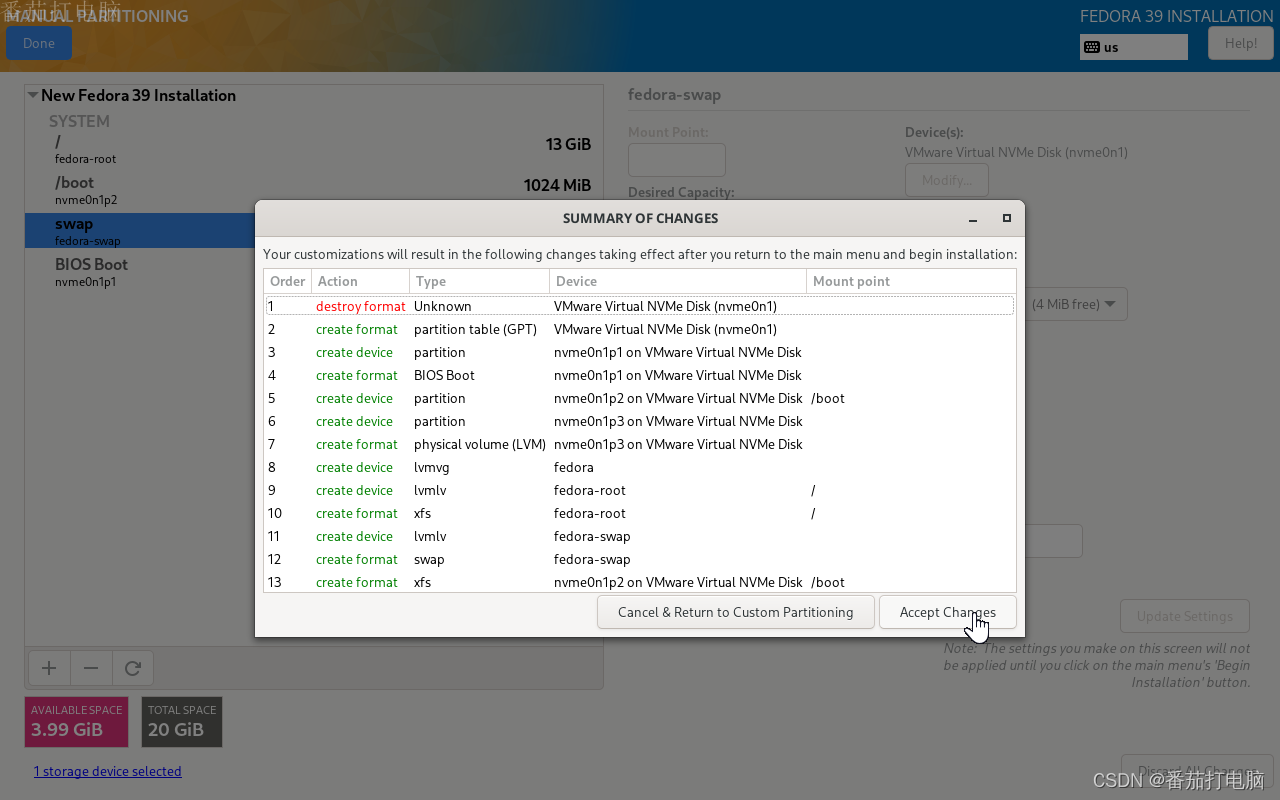
Task: Select the / fedora-root partition entry
Action: click(x=314, y=149)
